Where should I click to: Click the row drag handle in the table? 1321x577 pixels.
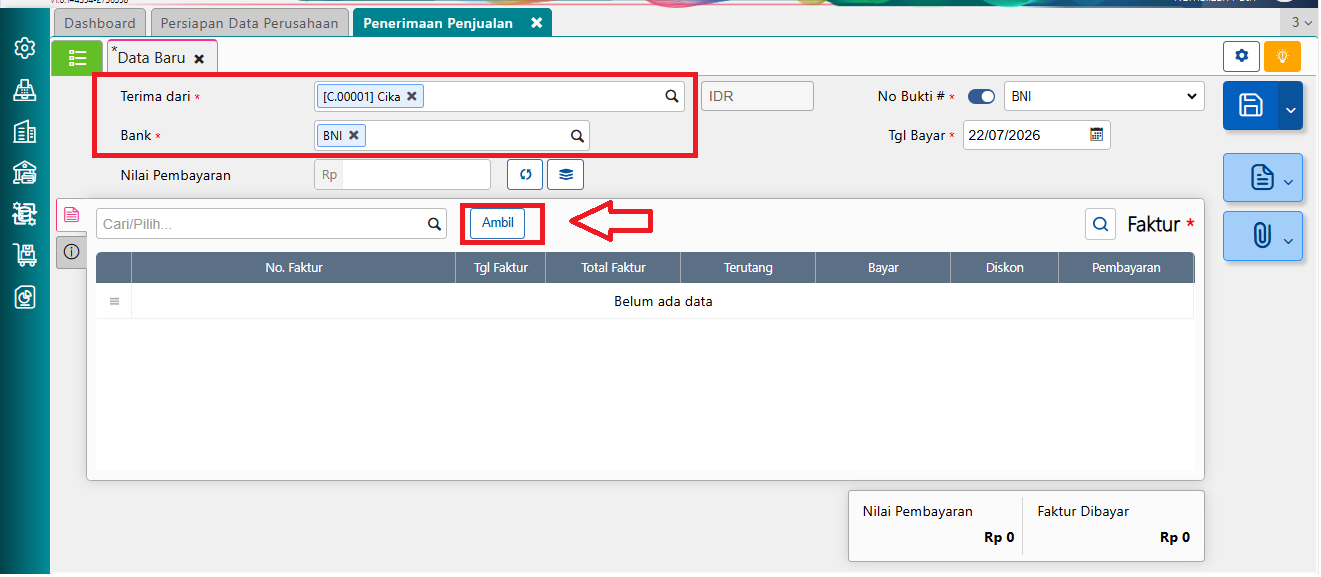(114, 301)
